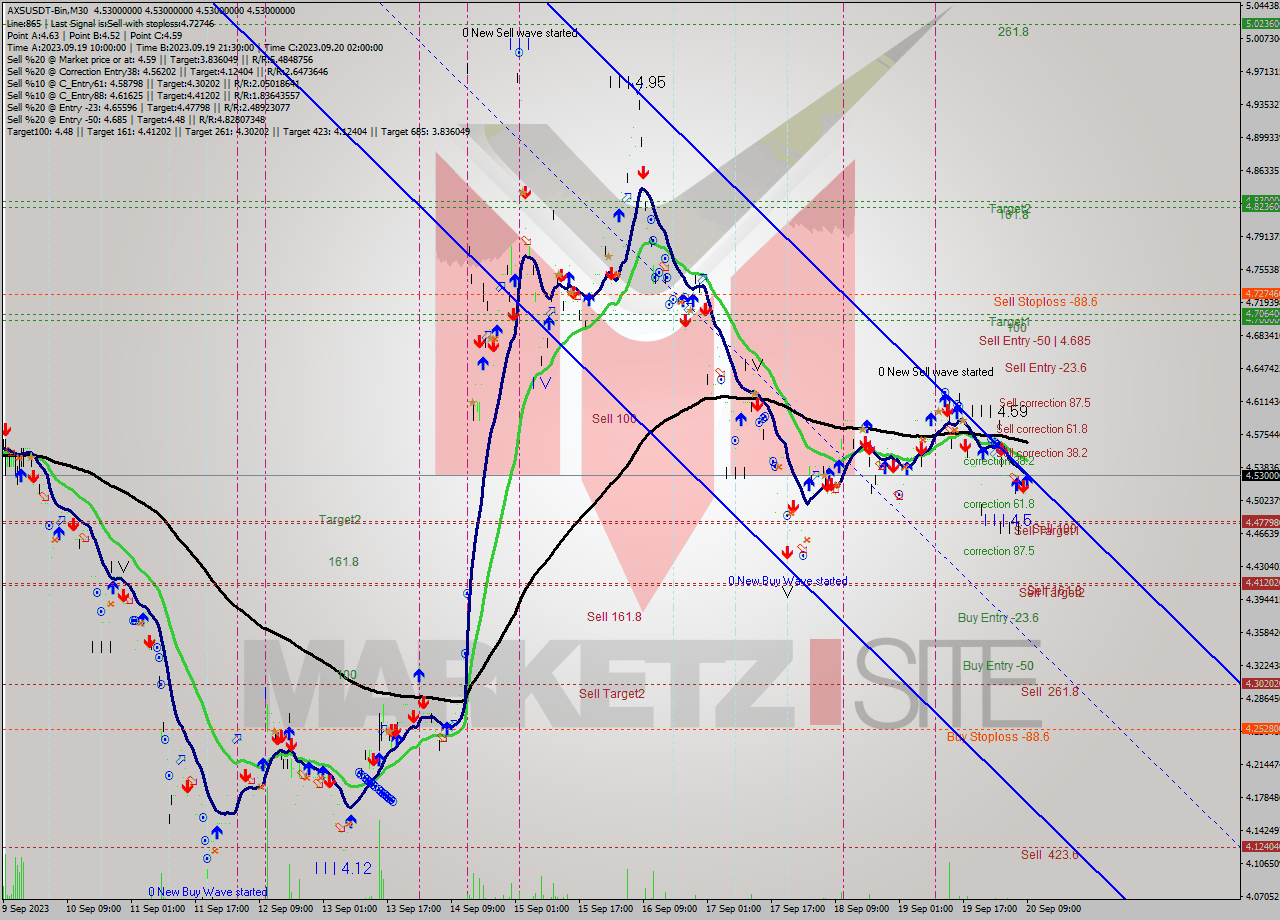Image resolution: width=1280 pixels, height=920 pixels.
Task: Click the 'Sell 261.8' level label
Action: pyautogui.click(x=1049, y=692)
